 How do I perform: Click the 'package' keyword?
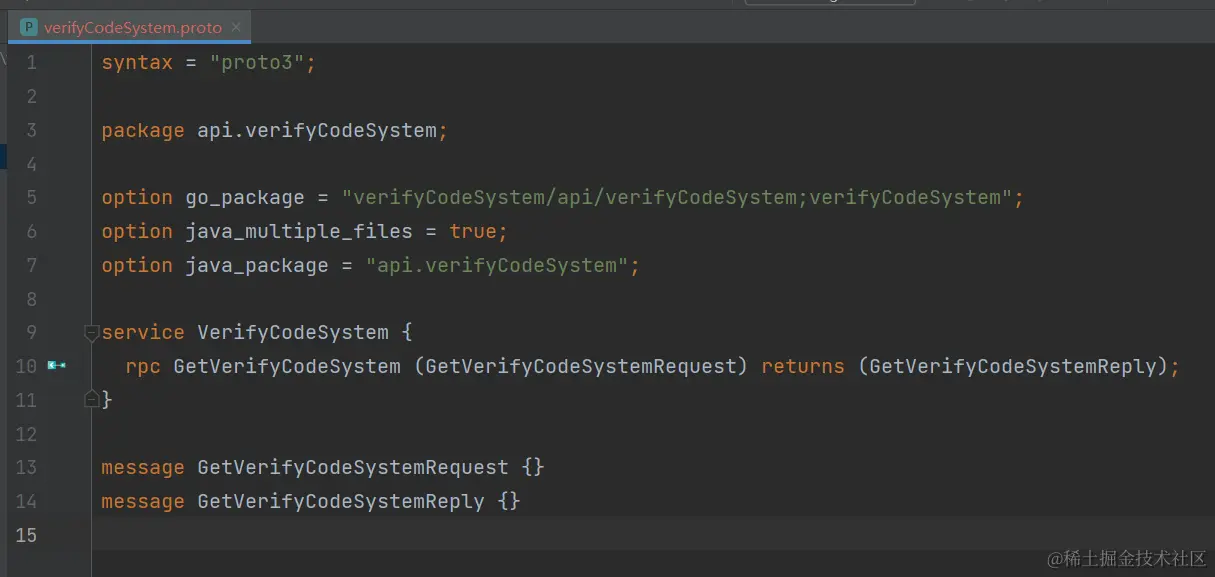[143, 130]
